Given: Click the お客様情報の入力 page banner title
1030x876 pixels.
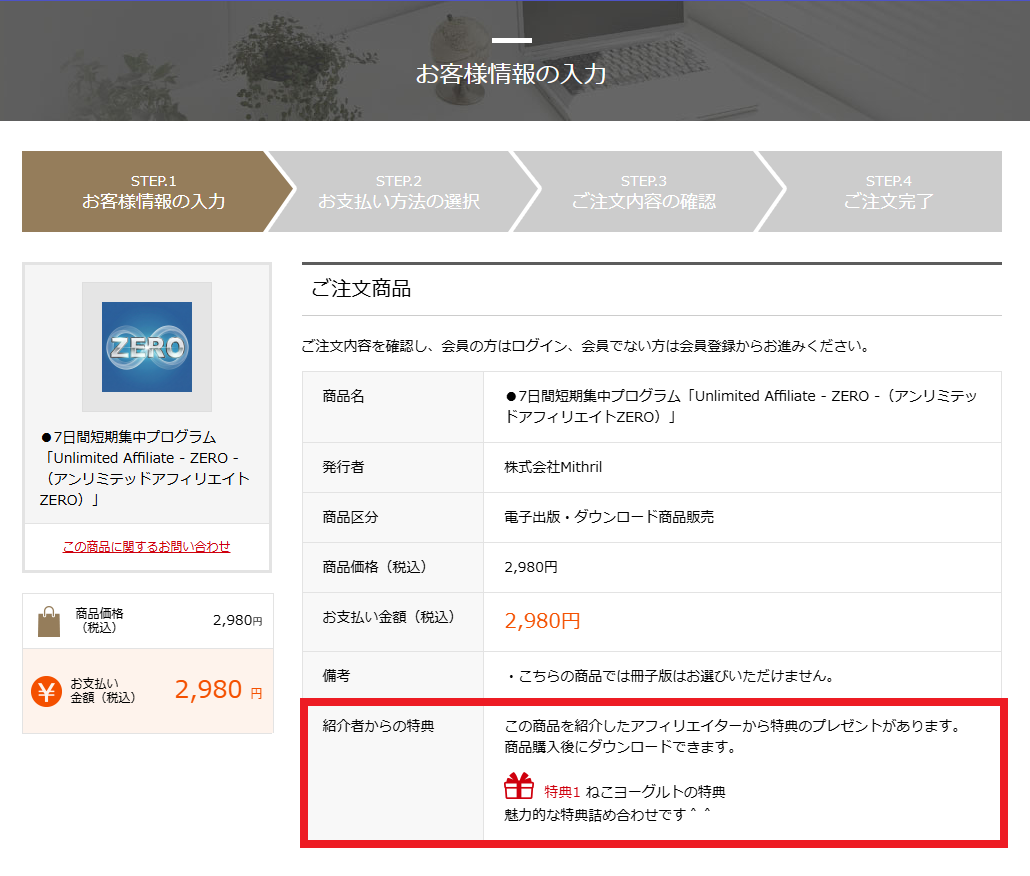Looking at the screenshot, I should (x=511, y=75).
